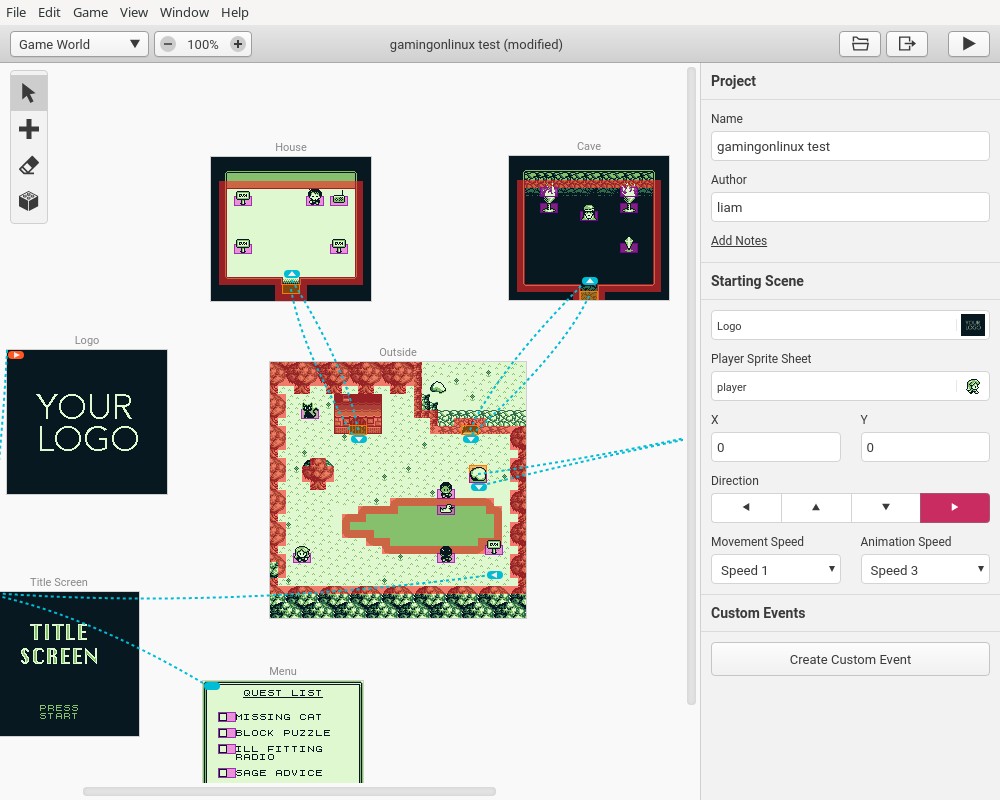
Task: Select the Outside scene pond area
Action: (422, 526)
